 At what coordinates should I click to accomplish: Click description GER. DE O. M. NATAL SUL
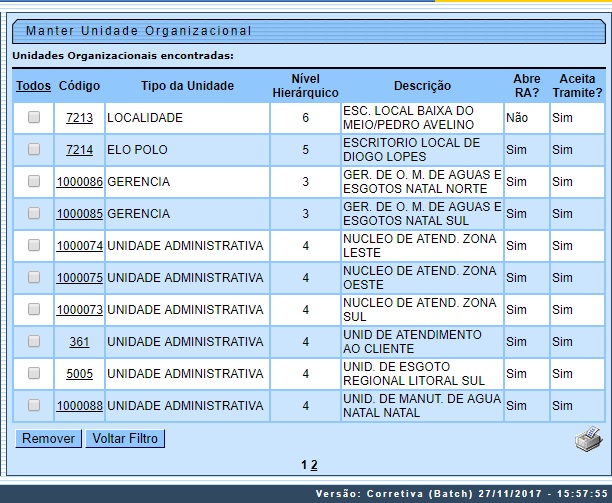[x=422, y=214]
